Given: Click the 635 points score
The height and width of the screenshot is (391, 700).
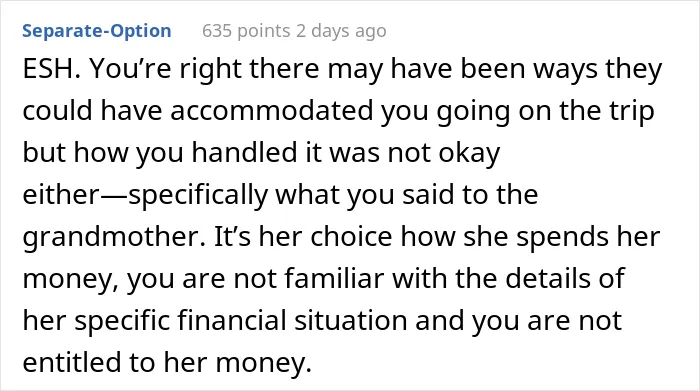Looking at the screenshot, I should pos(246,31).
